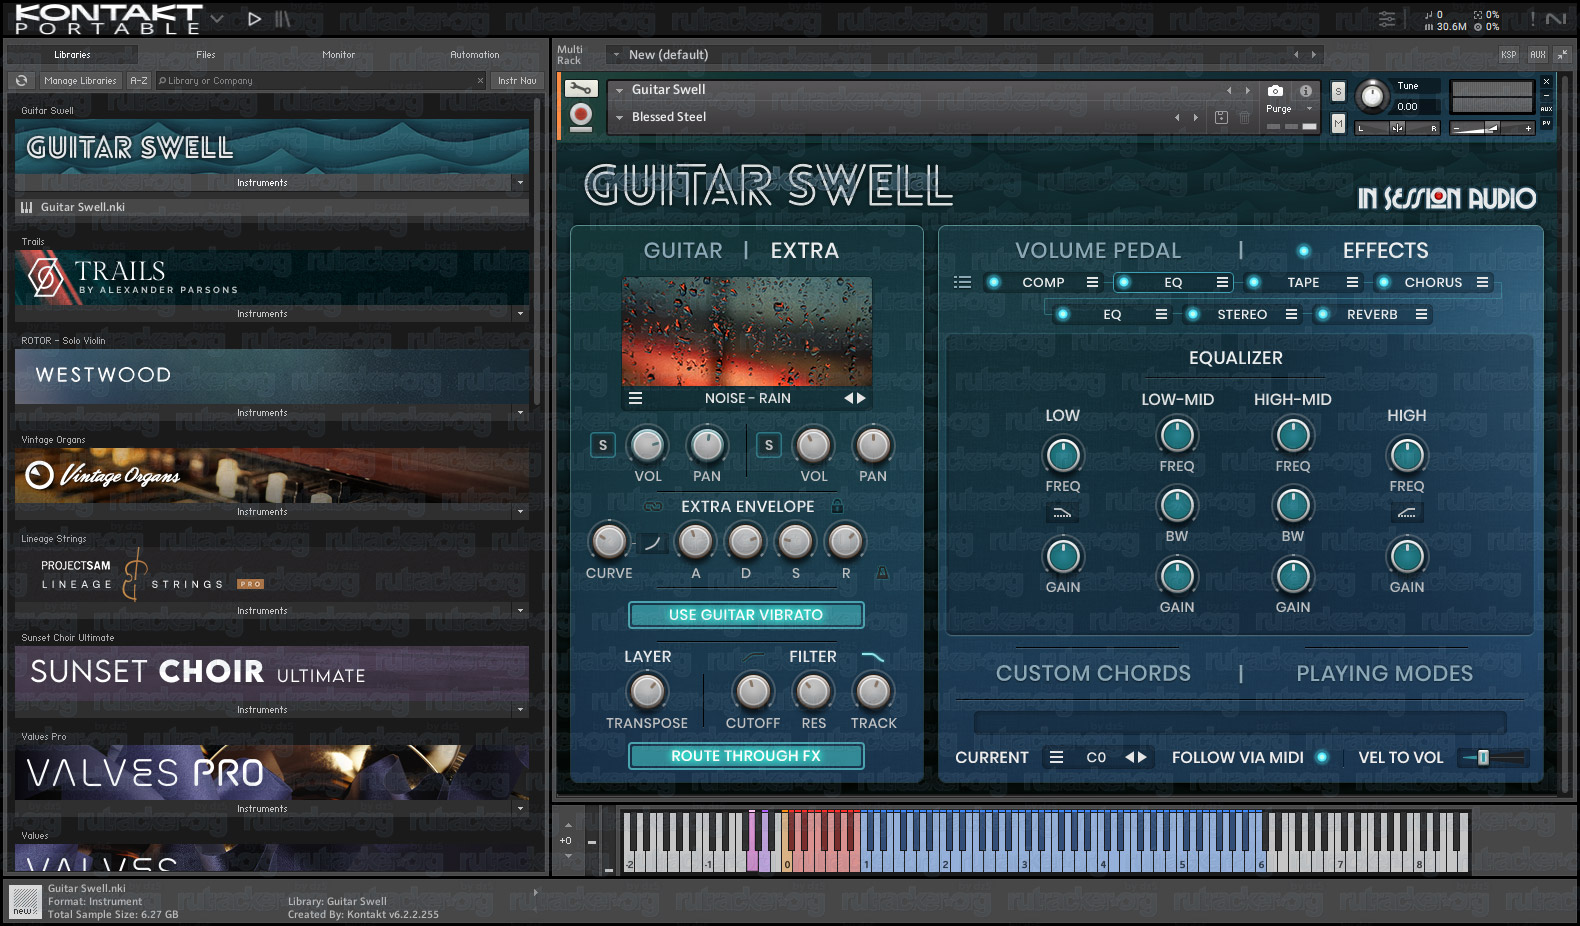
Task: Open the COMP effect menu icon
Action: tap(1092, 282)
